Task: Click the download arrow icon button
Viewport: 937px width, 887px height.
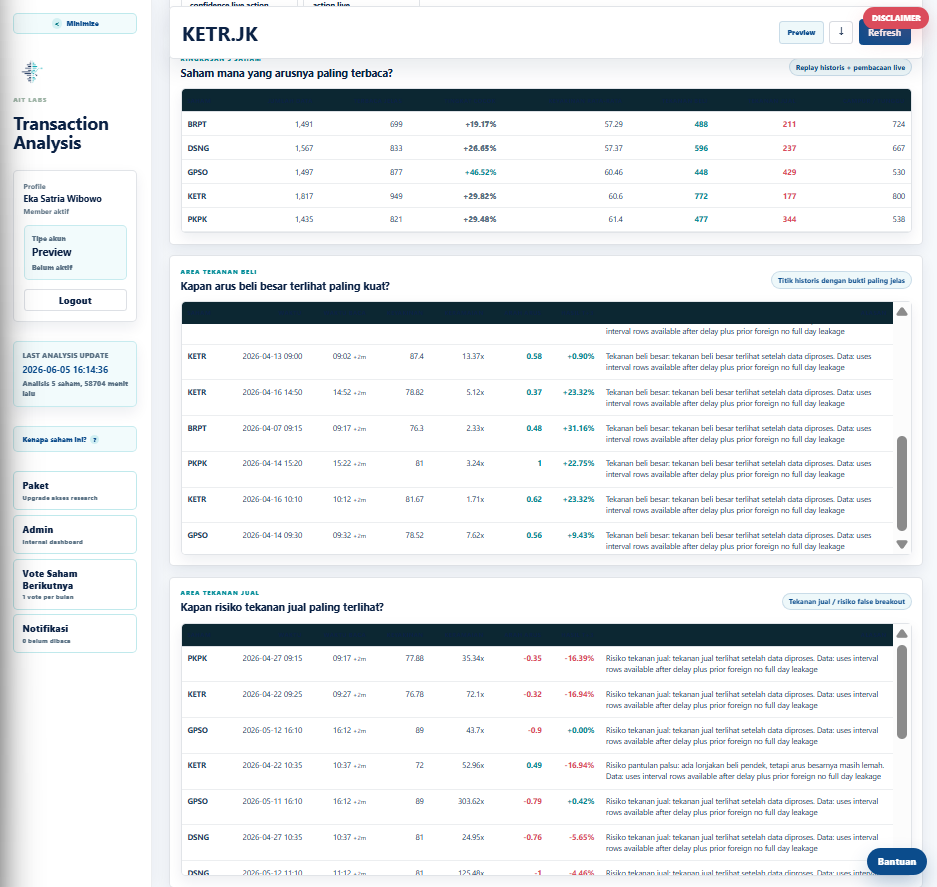Action: [x=841, y=32]
